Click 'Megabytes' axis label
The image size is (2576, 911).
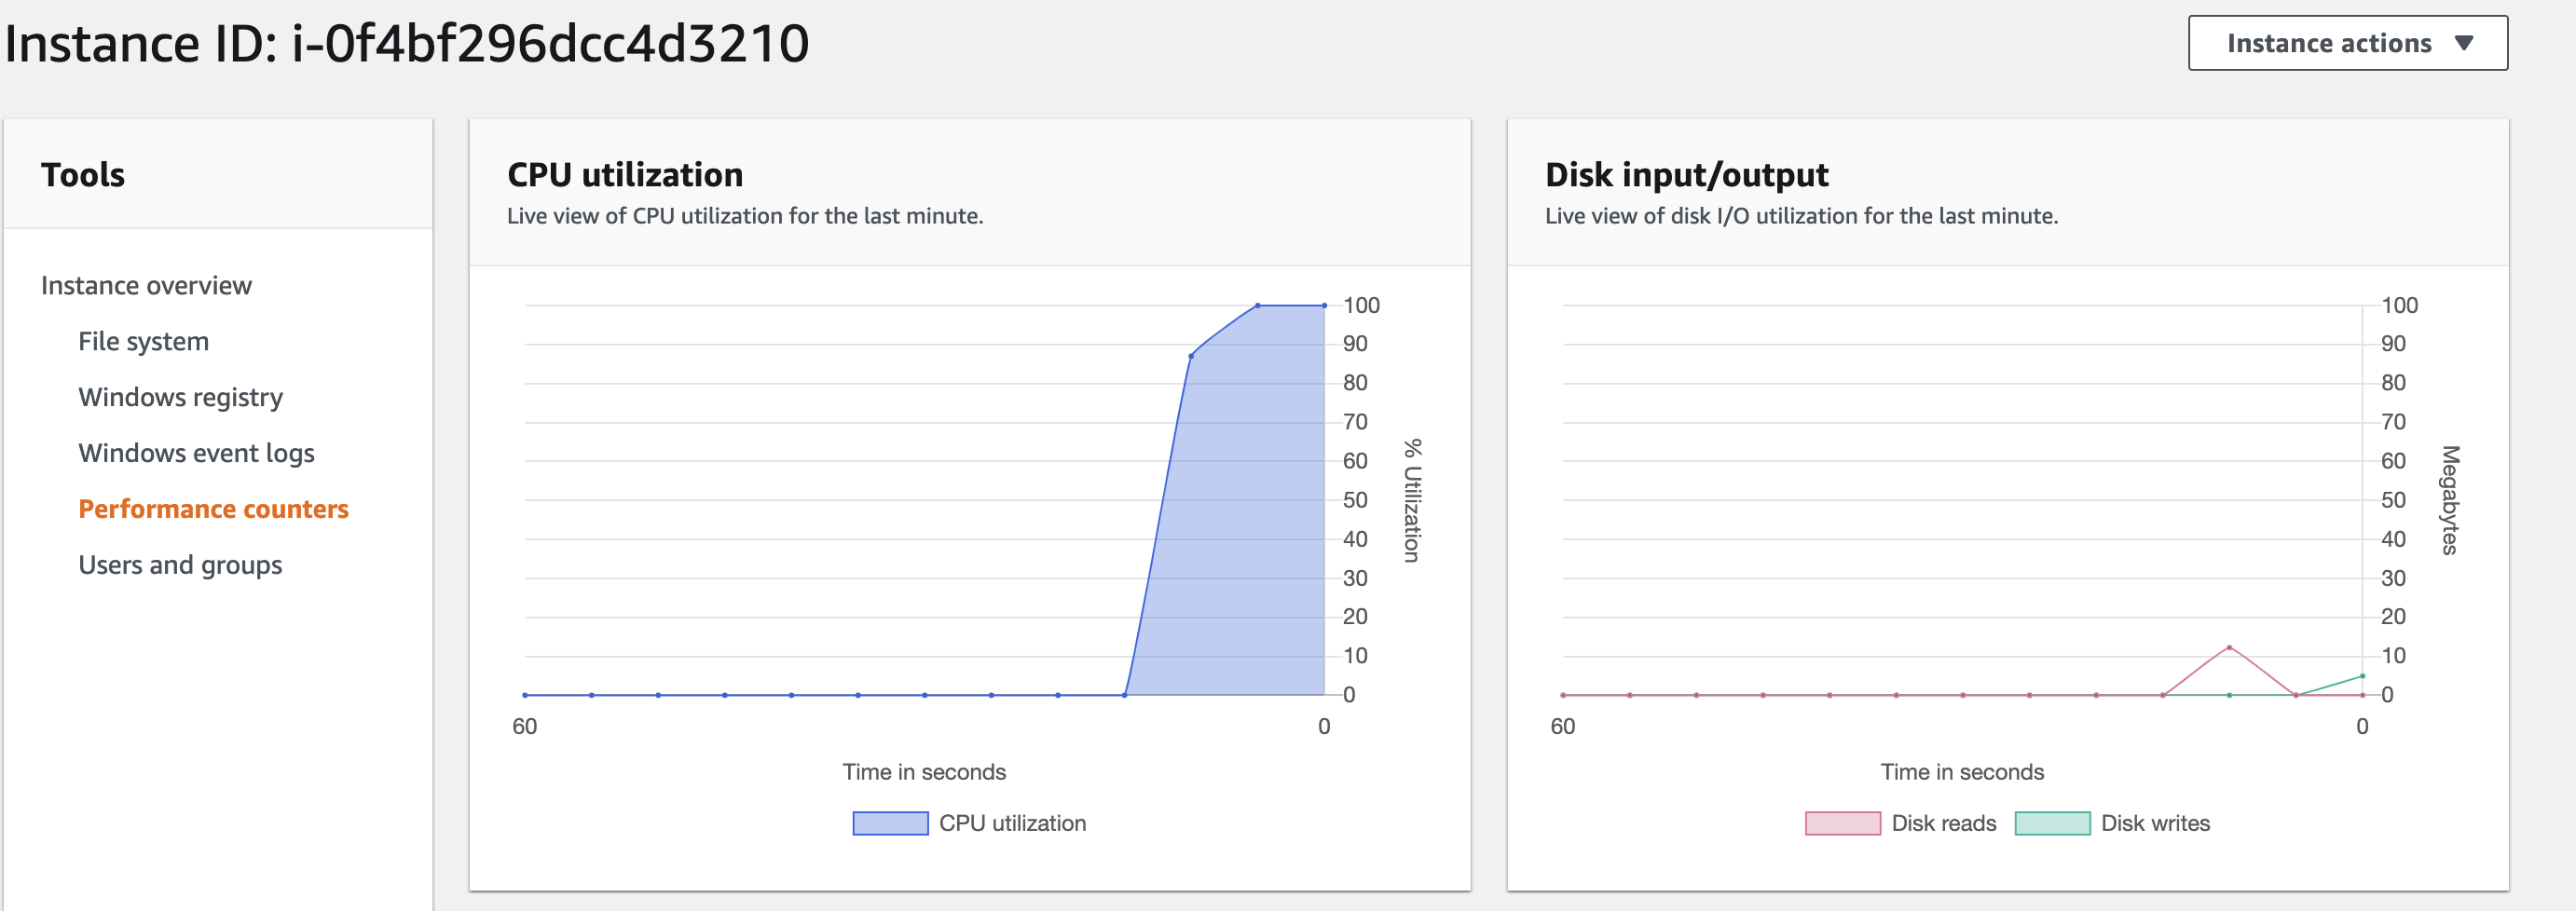[x=2449, y=500]
